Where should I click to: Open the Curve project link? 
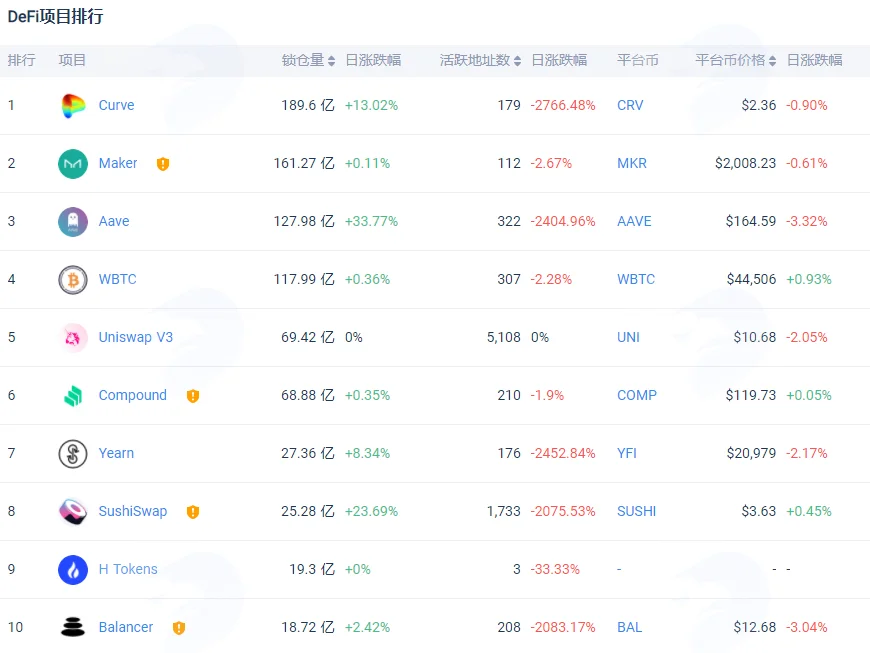(117, 105)
